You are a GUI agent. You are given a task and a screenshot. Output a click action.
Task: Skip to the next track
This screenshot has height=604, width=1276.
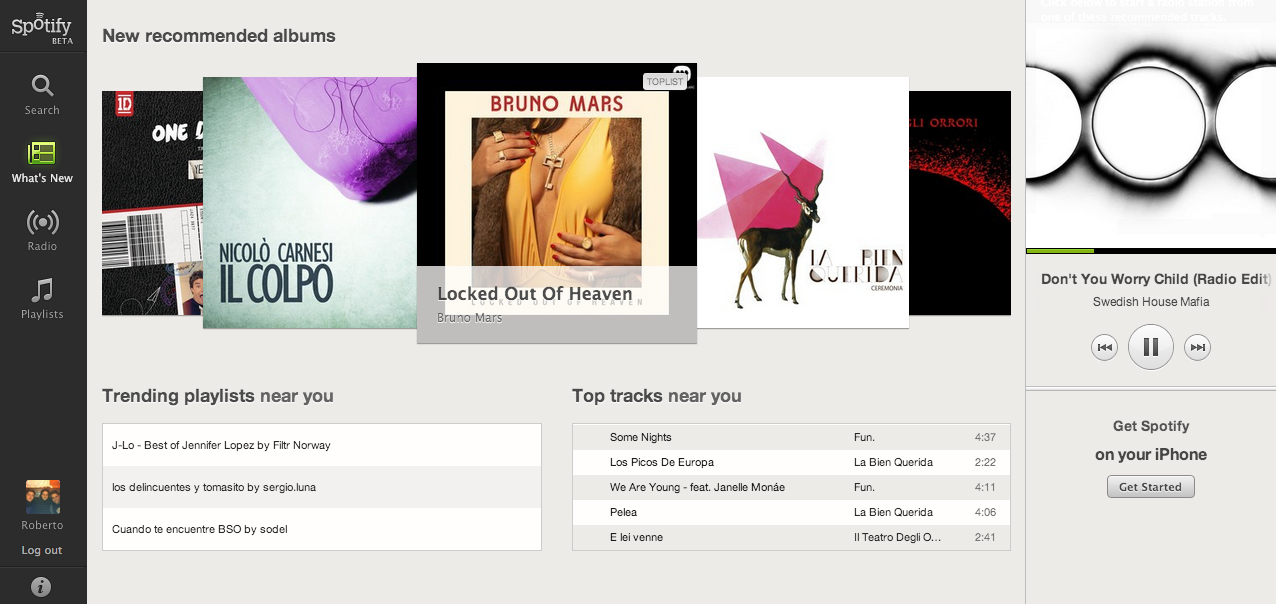(x=1197, y=347)
